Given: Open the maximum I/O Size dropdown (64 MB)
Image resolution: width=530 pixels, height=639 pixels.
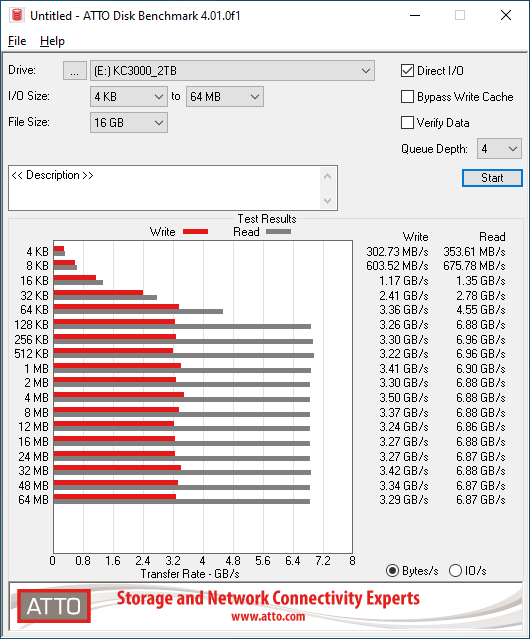Looking at the screenshot, I should [225, 97].
